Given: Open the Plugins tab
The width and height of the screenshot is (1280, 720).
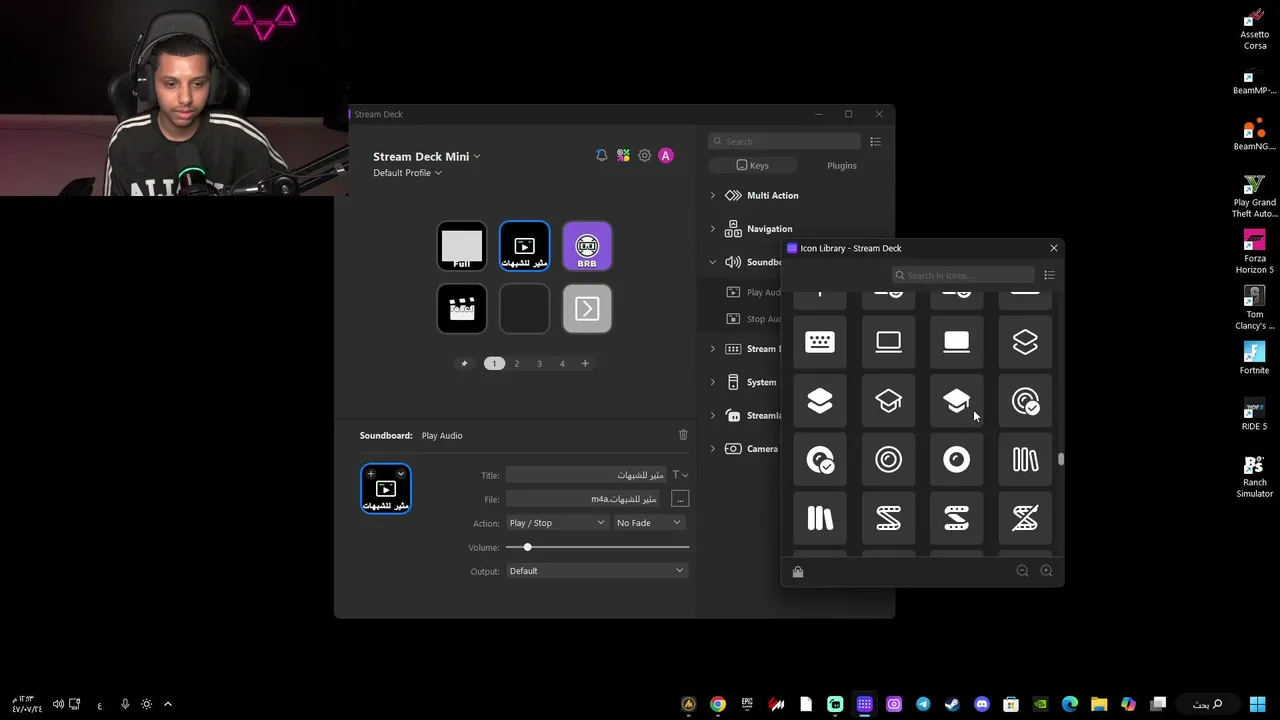Looking at the screenshot, I should pyautogui.click(x=842, y=165).
